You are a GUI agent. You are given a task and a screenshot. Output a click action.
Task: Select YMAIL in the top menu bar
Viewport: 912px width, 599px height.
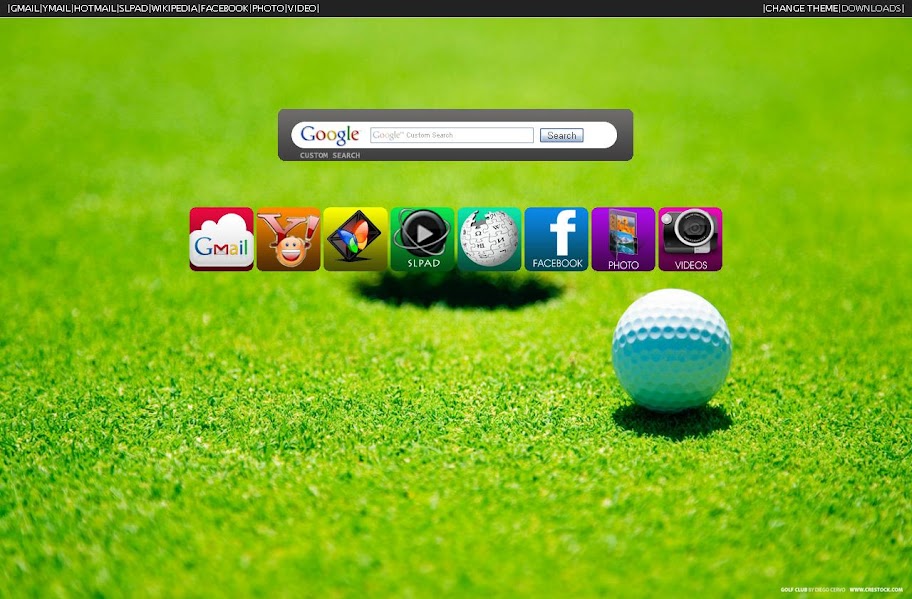56,8
